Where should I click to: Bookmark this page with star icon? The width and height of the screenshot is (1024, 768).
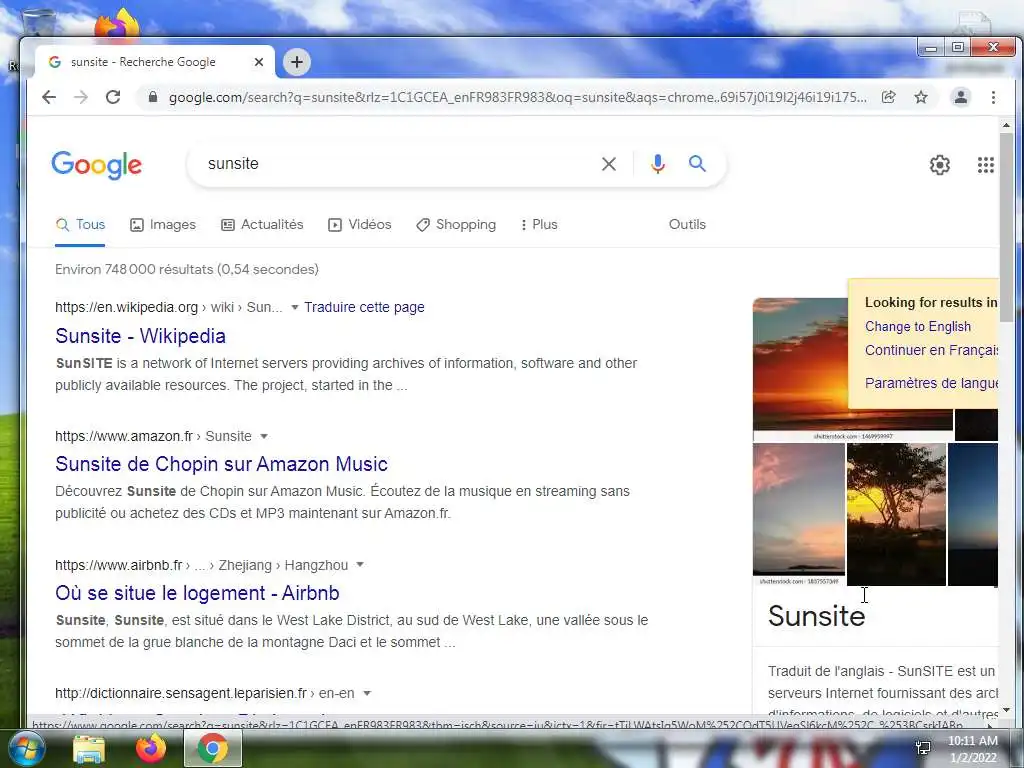click(921, 97)
